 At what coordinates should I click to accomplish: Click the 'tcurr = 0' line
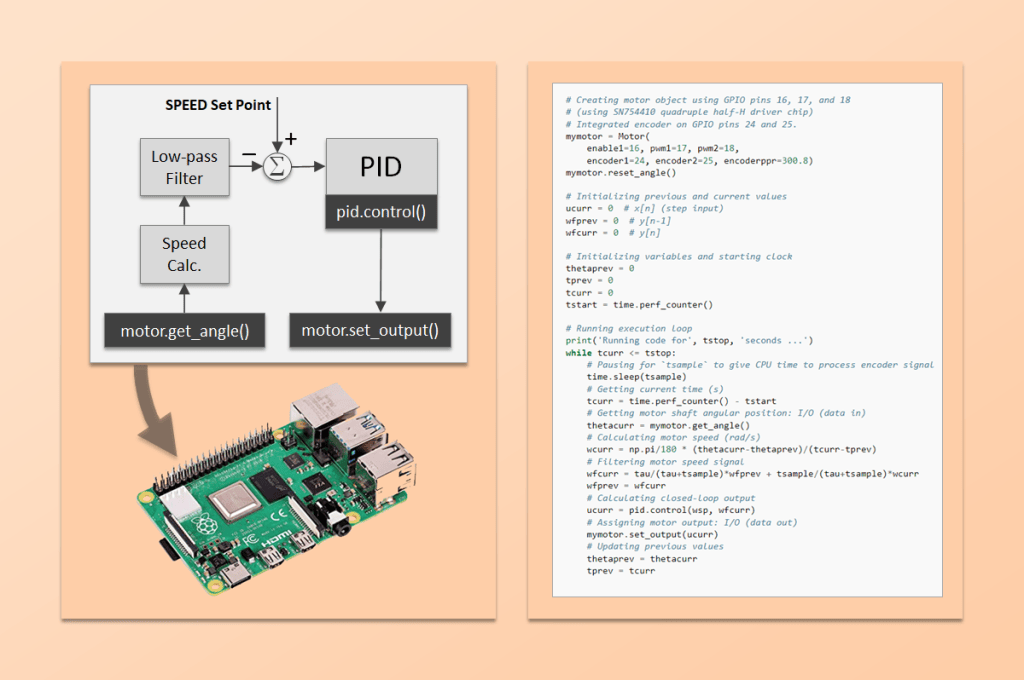589,293
